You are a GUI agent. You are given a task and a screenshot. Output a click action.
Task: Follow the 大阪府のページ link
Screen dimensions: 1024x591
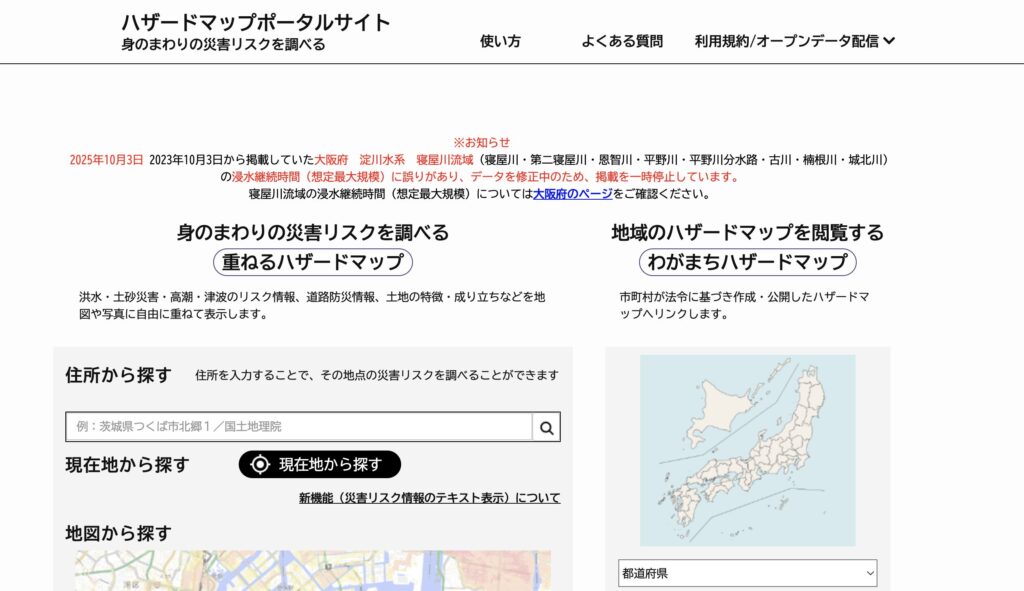572,194
